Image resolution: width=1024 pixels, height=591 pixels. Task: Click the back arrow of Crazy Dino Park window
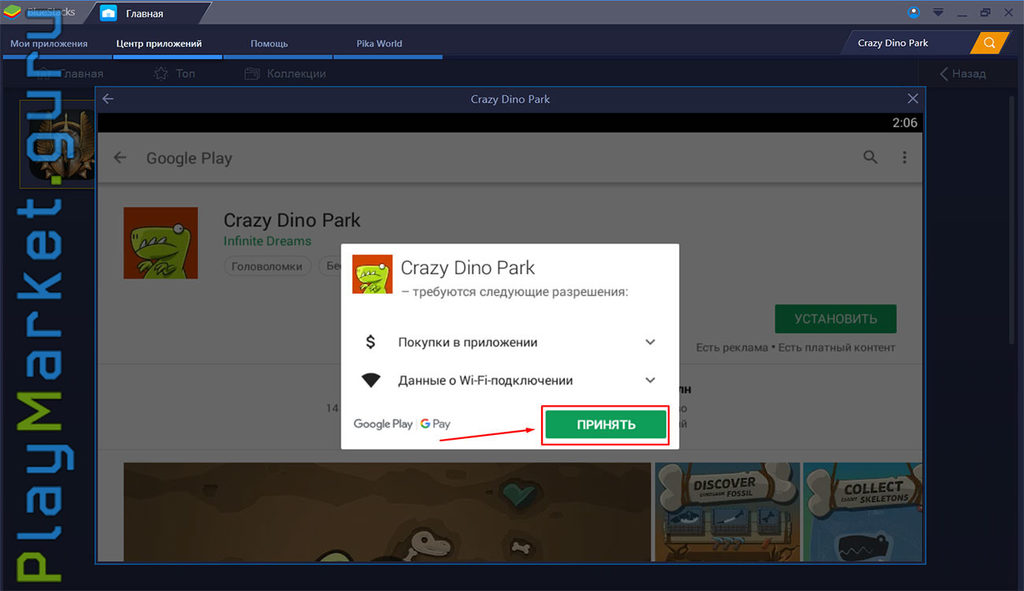coord(108,99)
